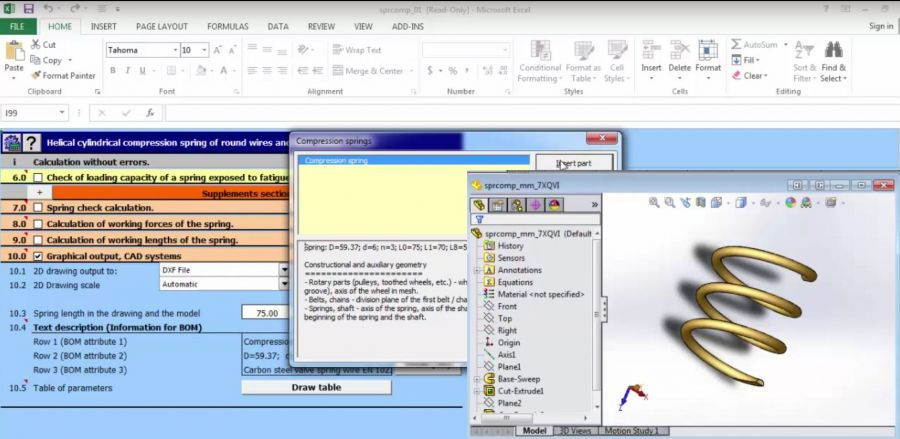Switch to the INSERT ribbon tab
Screen dimensions: 900x439
click(x=103, y=26)
